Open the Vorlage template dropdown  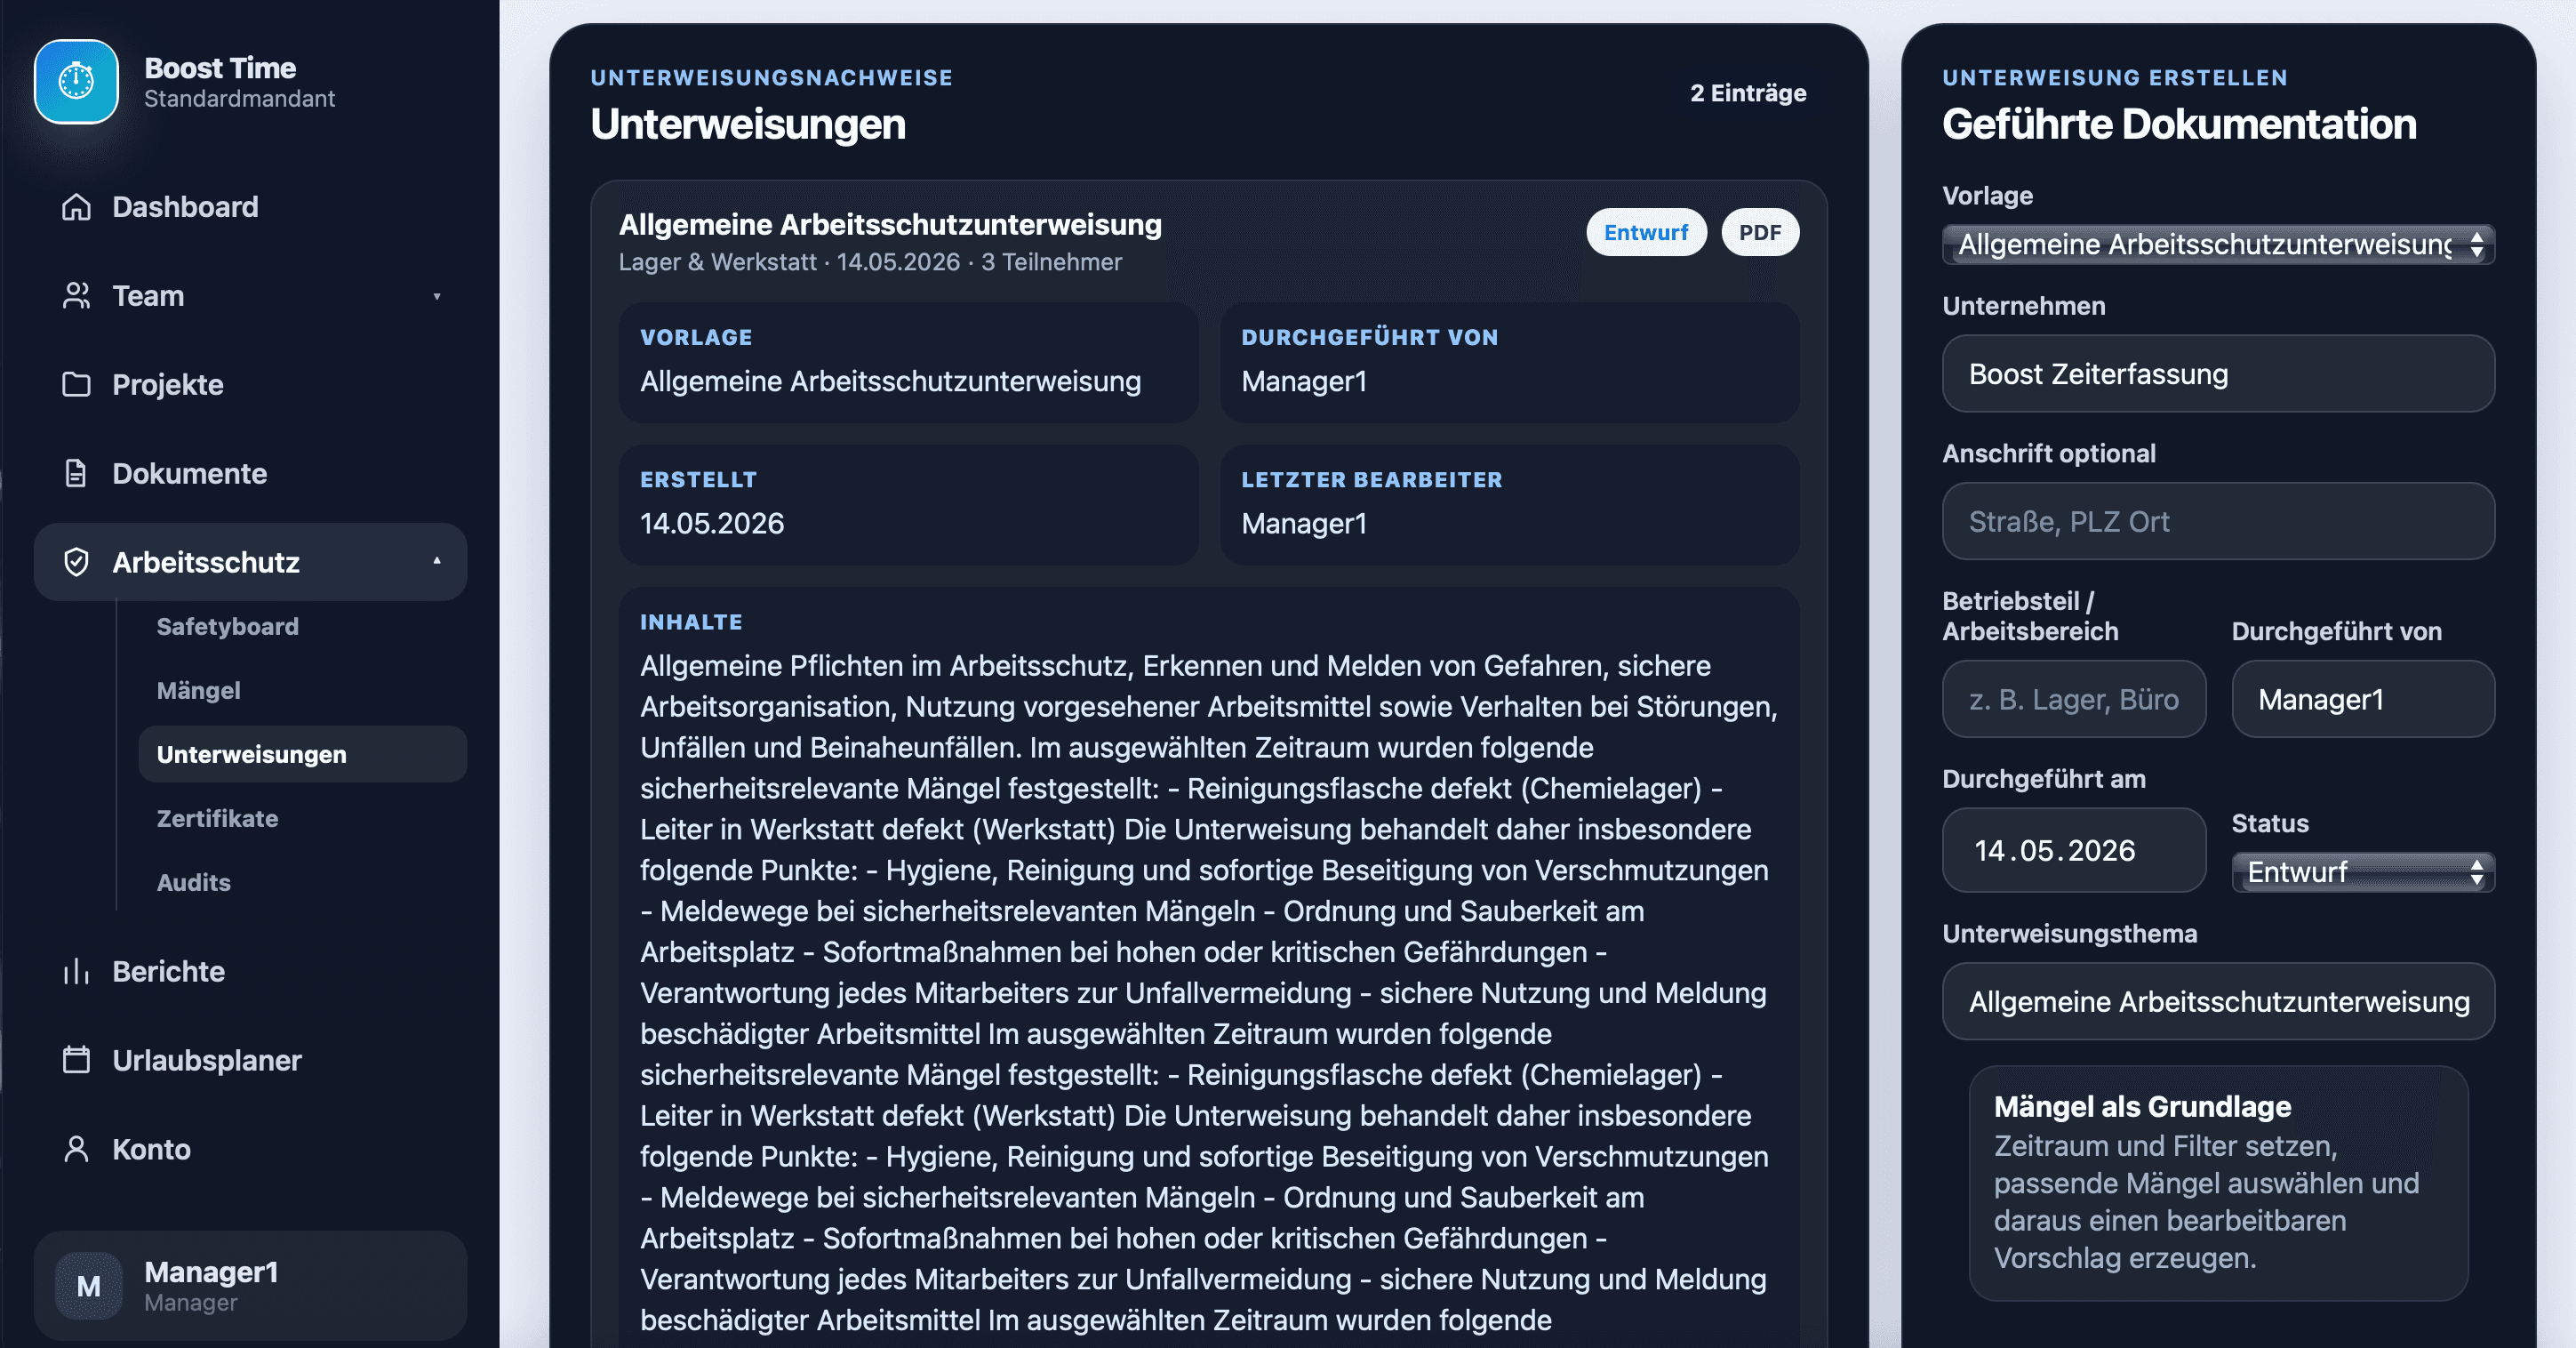pyautogui.click(x=2218, y=245)
